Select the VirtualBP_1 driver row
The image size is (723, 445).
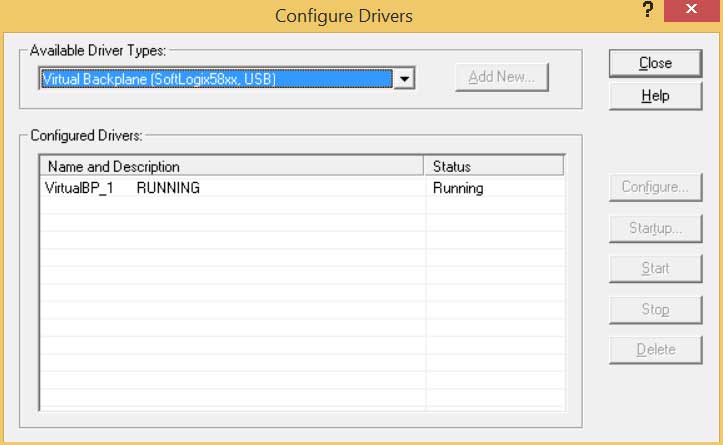tap(302, 188)
